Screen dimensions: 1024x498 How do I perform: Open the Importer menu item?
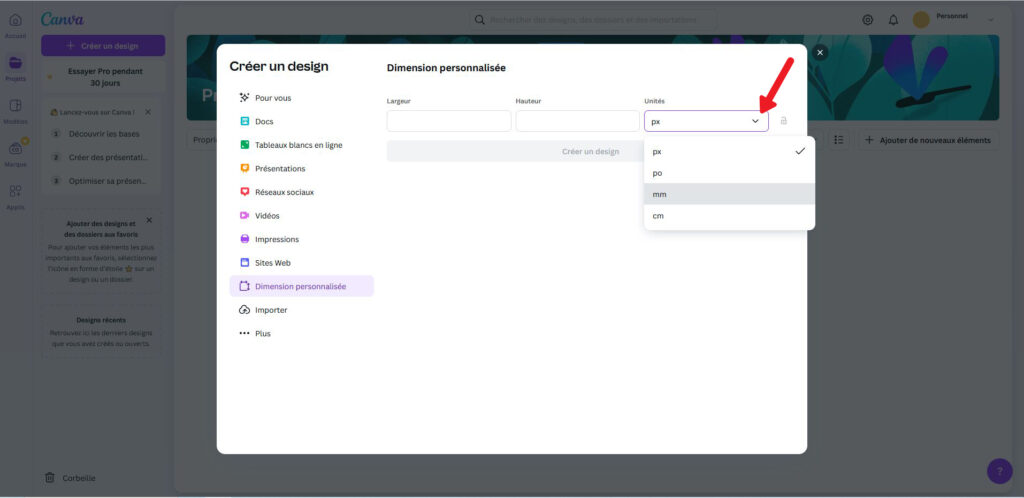271,310
